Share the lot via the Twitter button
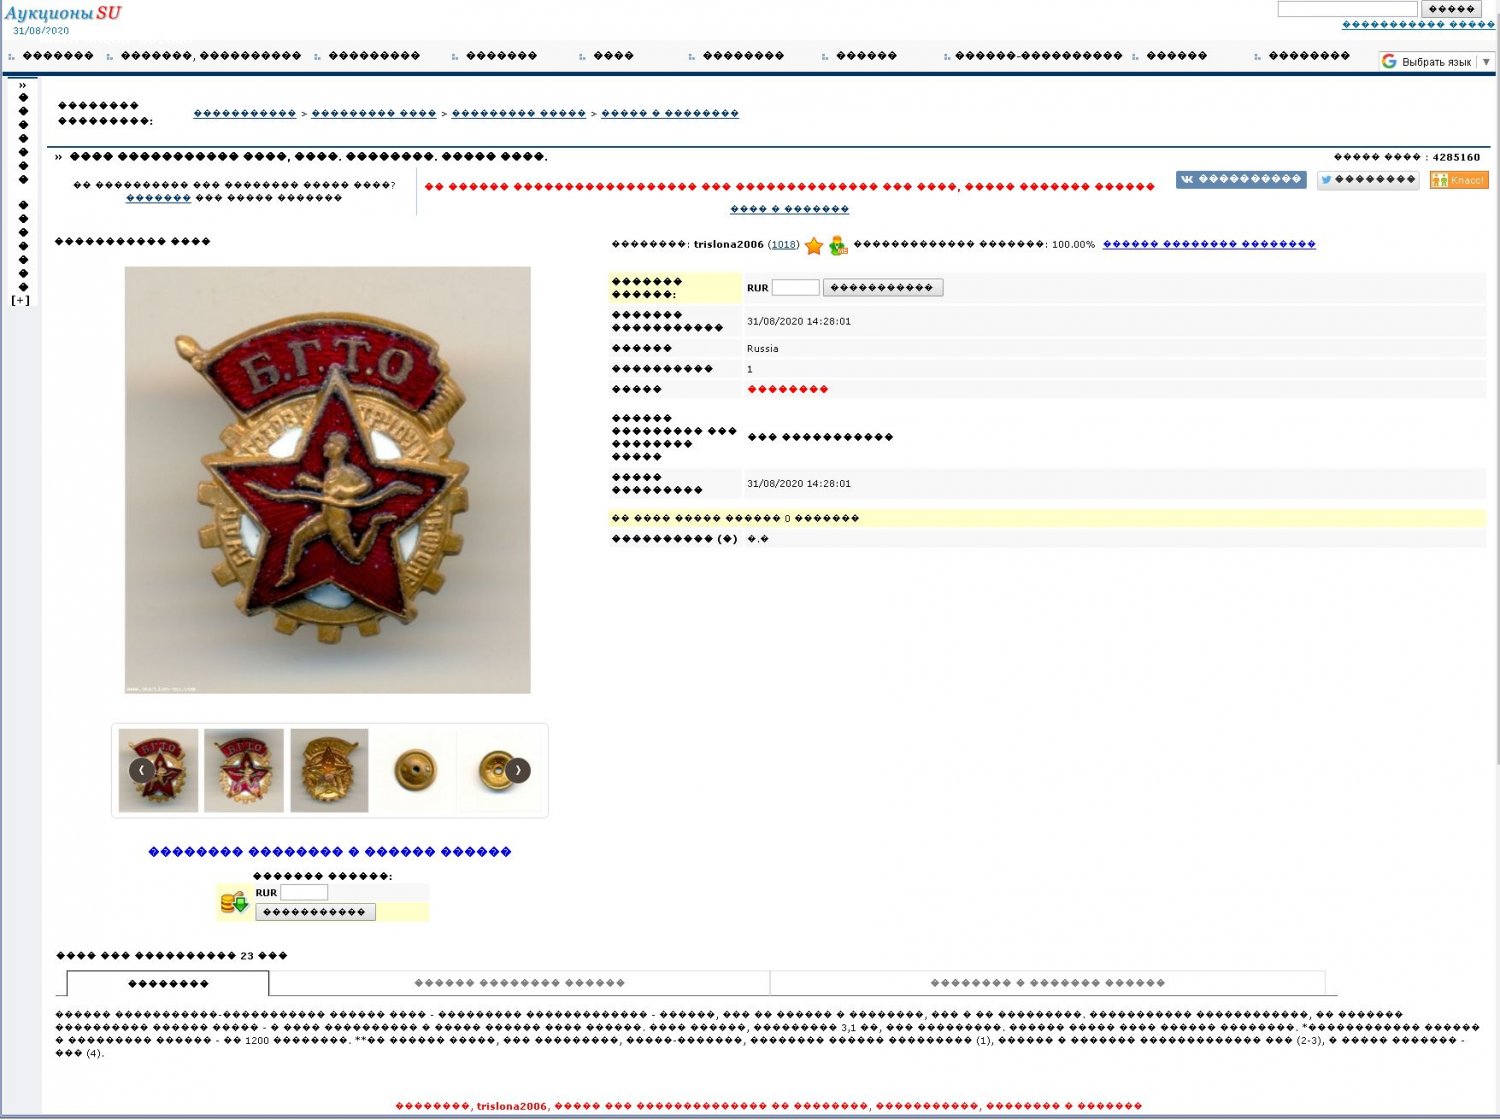The height and width of the screenshot is (1120, 1500). (1367, 180)
